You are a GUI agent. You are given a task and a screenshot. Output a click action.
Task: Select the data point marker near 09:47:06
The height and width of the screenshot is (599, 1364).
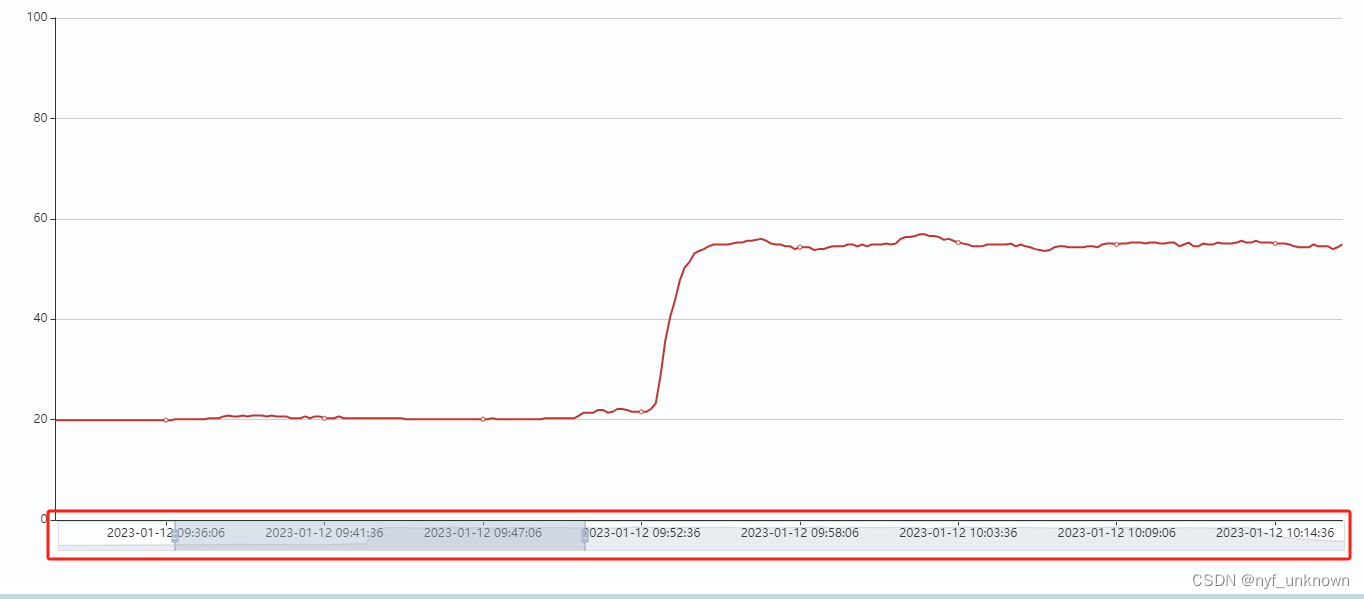pyautogui.click(x=481, y=420)
